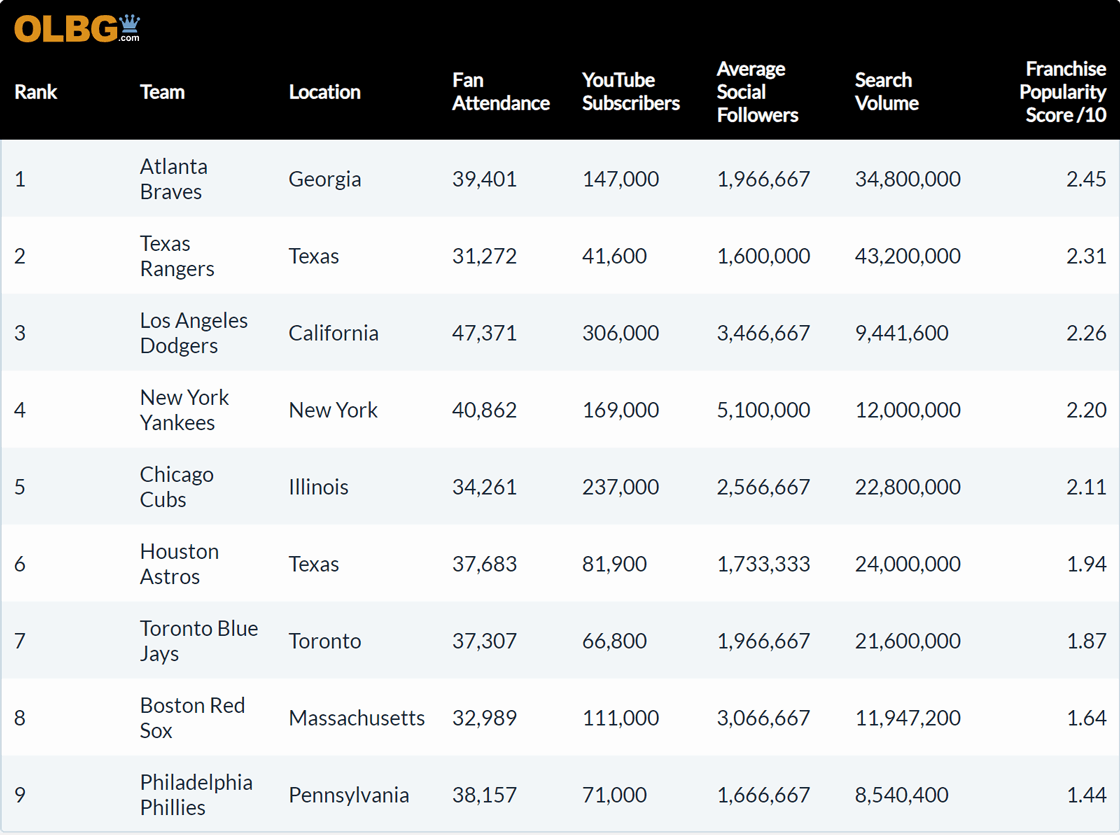Click the New York location cell
The height and width of the screenshot is (835, 1120).
pyautogui.click(x=333, y=410)
